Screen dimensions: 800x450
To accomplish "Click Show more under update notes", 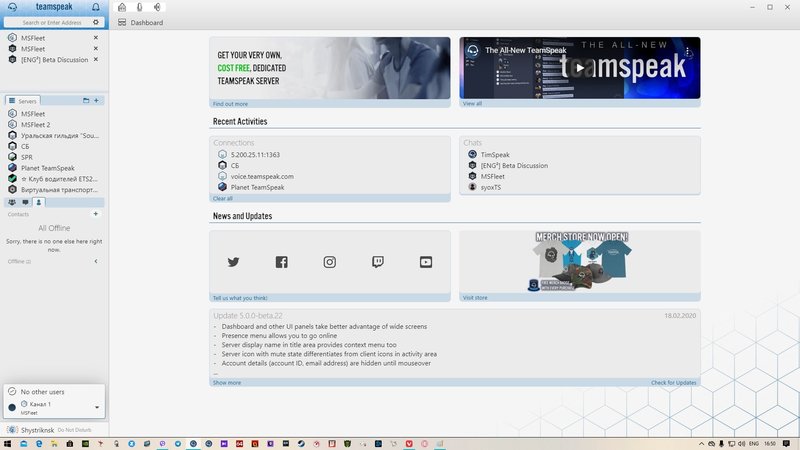I will pyautogui.click(x=227, y=383).
